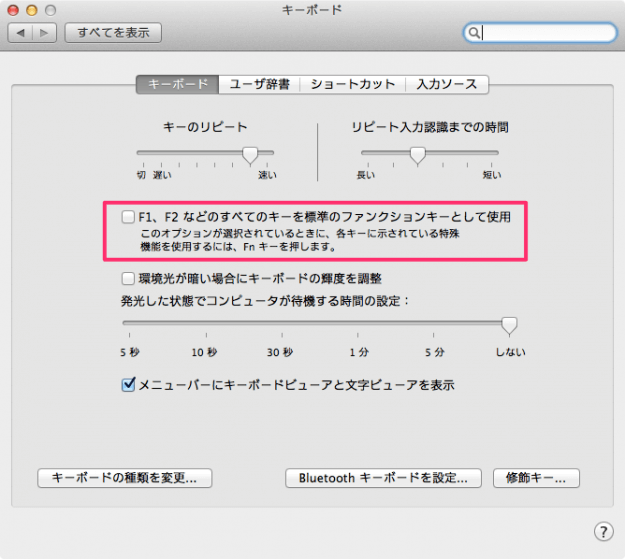Viewport: 625px width, 559px height.
Task: Minimize the キーボード window with yellow button
Action: pyautogui.click(x=32, y=10)
